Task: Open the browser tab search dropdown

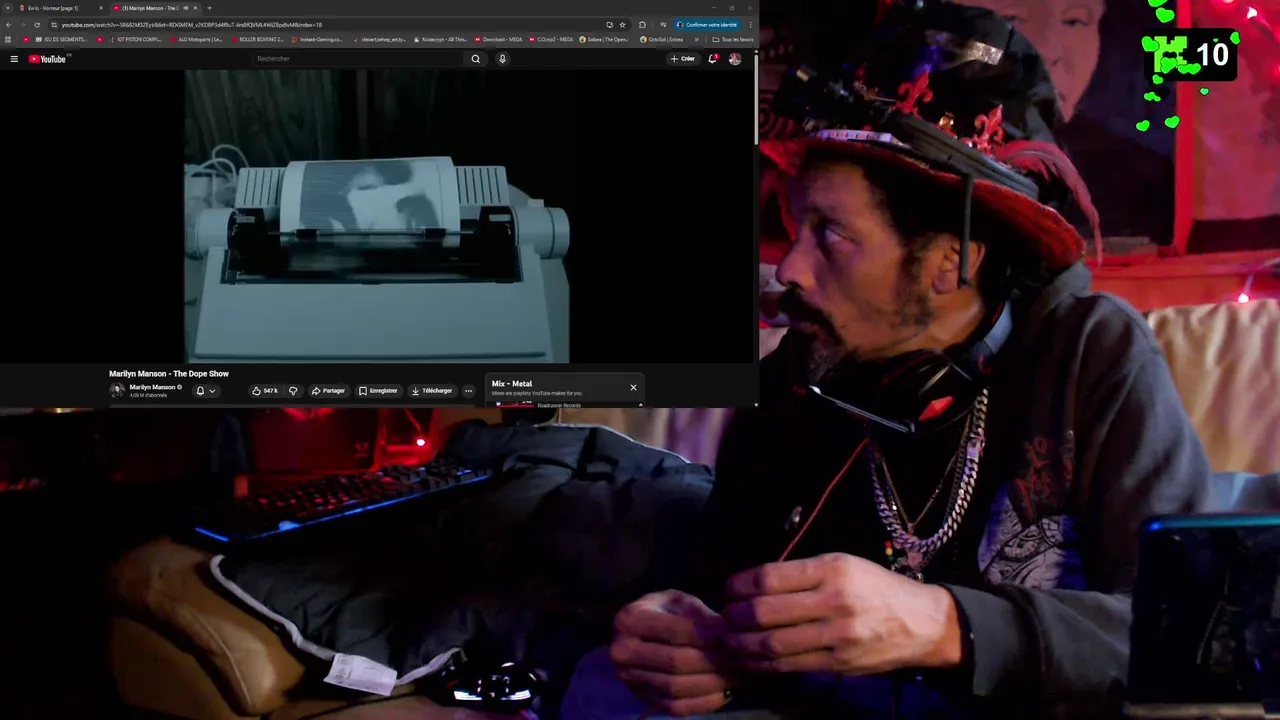Action: tap(8, 8)
